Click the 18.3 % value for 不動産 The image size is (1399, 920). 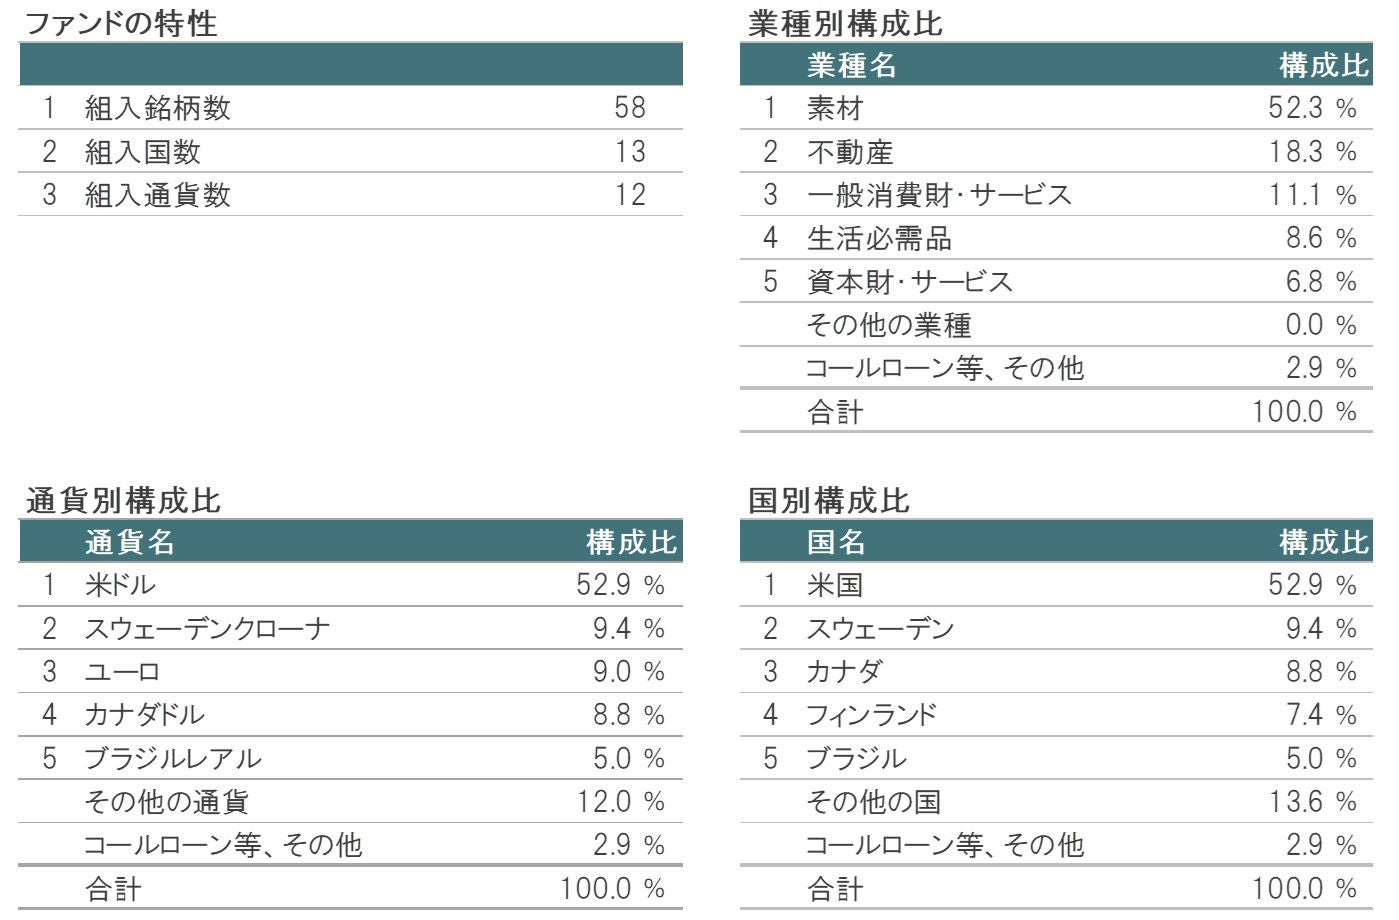[x=1312, y=152]
